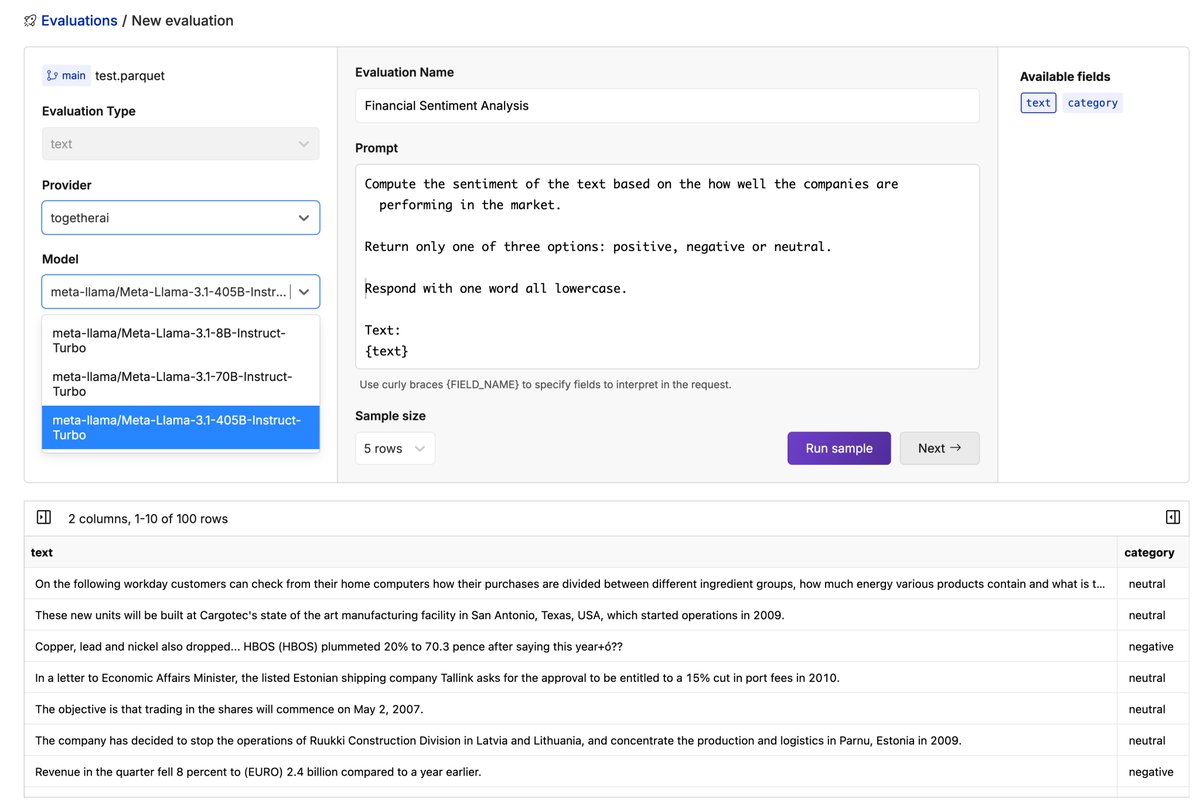Click negative category cell in Copper row

1152,647
